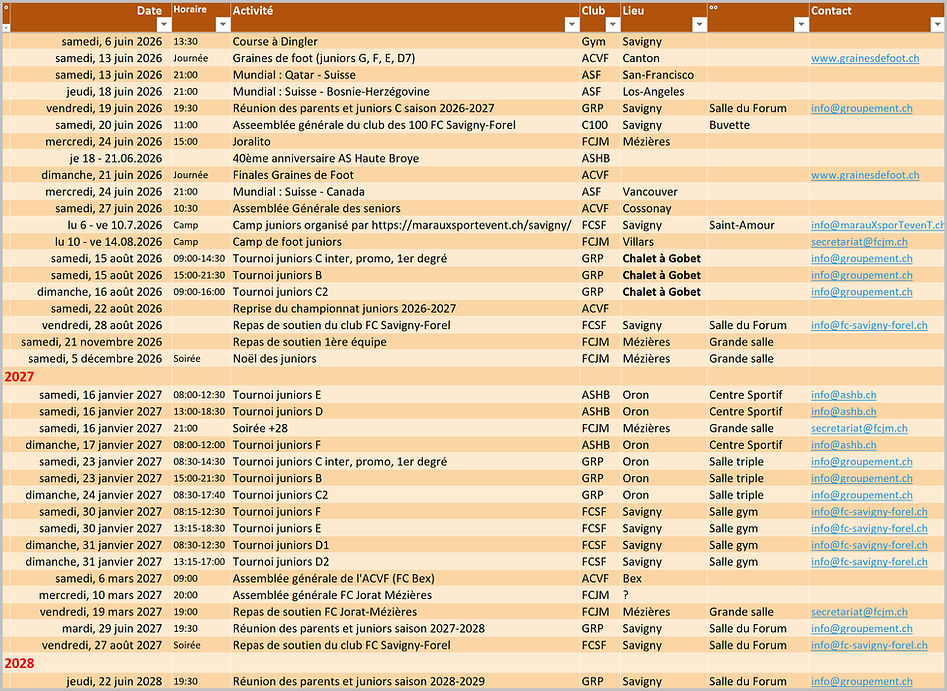
Task: Open the Horaire column filter dropdown
Action: pyautogui.click(x=223, y=24)
